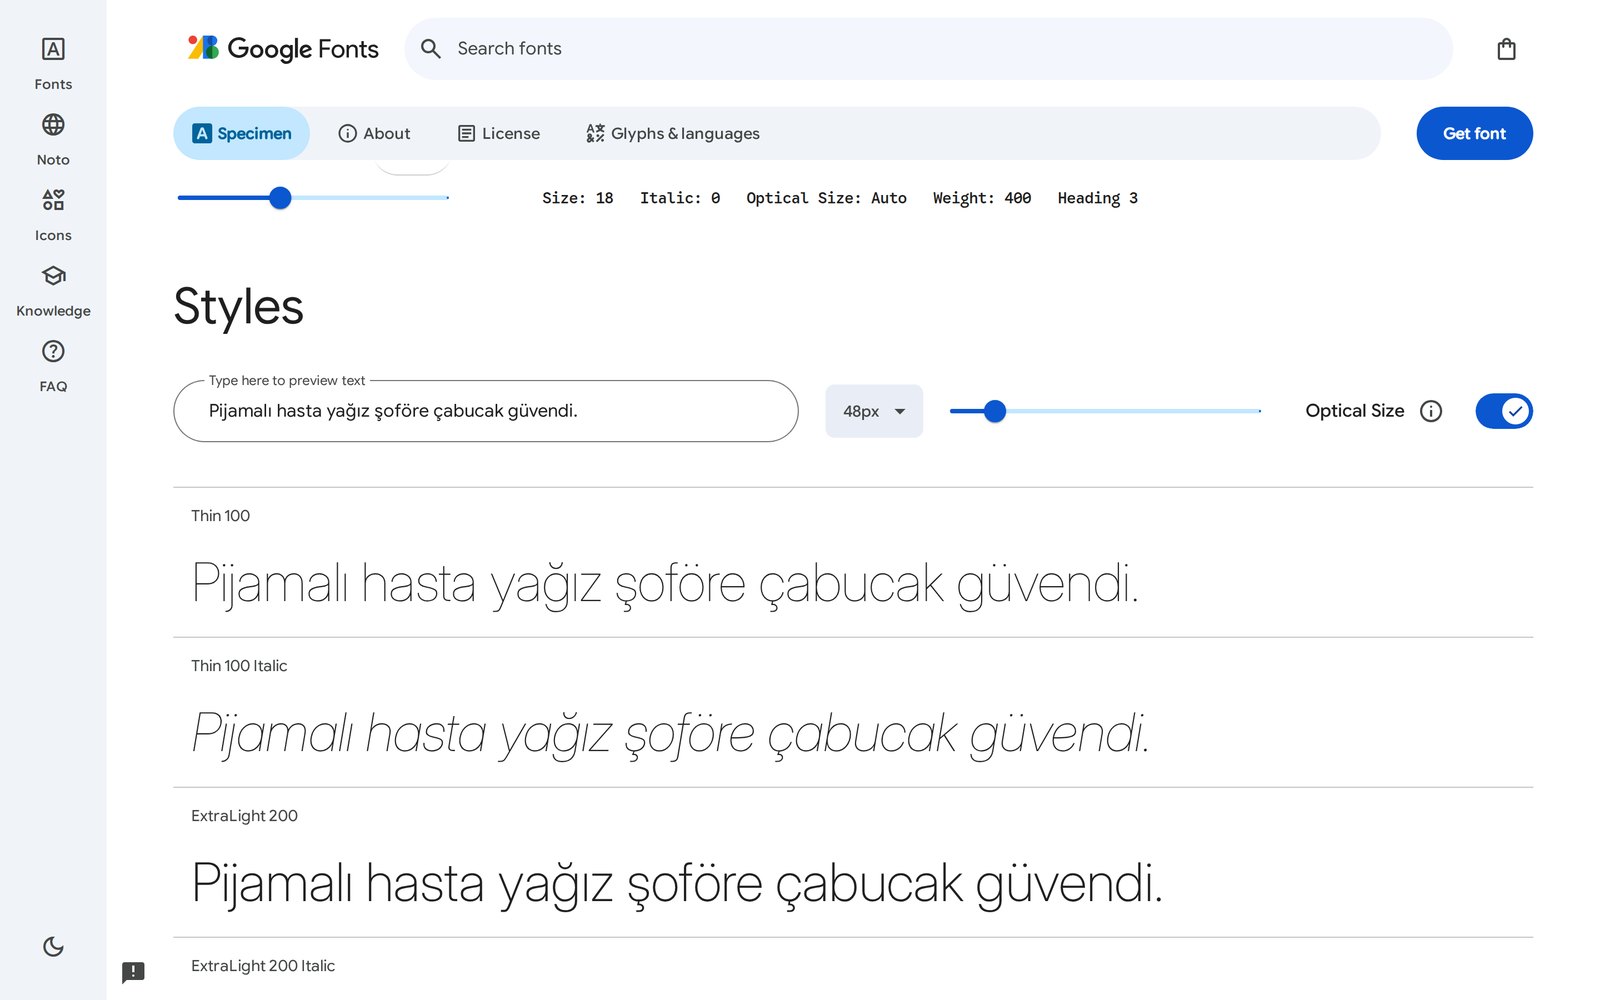Image resolution: width=1600 pixels, height=1000 pixels.
Task: Go to Icons in the sidebar
Action: tap(53, 215)
